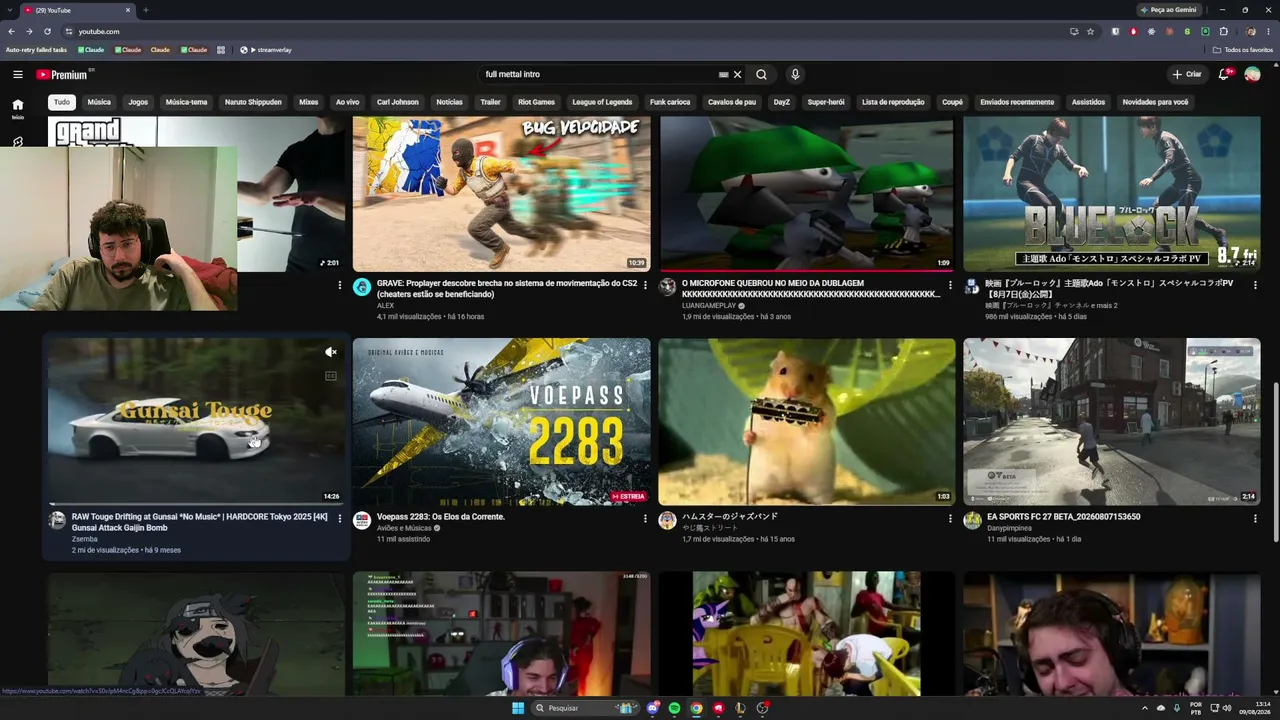This screenshot has width=1280, height=720.
Task: Start voice search with the microphone
Action: pos(795,74)
